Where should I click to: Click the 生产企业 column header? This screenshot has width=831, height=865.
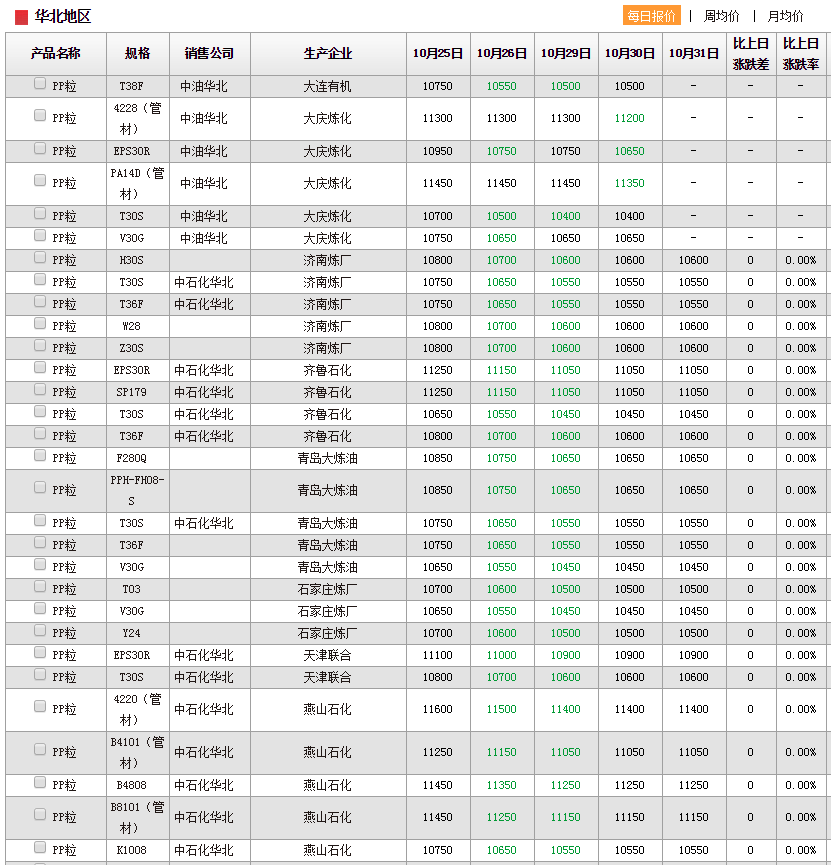click(x=328, y=54)
